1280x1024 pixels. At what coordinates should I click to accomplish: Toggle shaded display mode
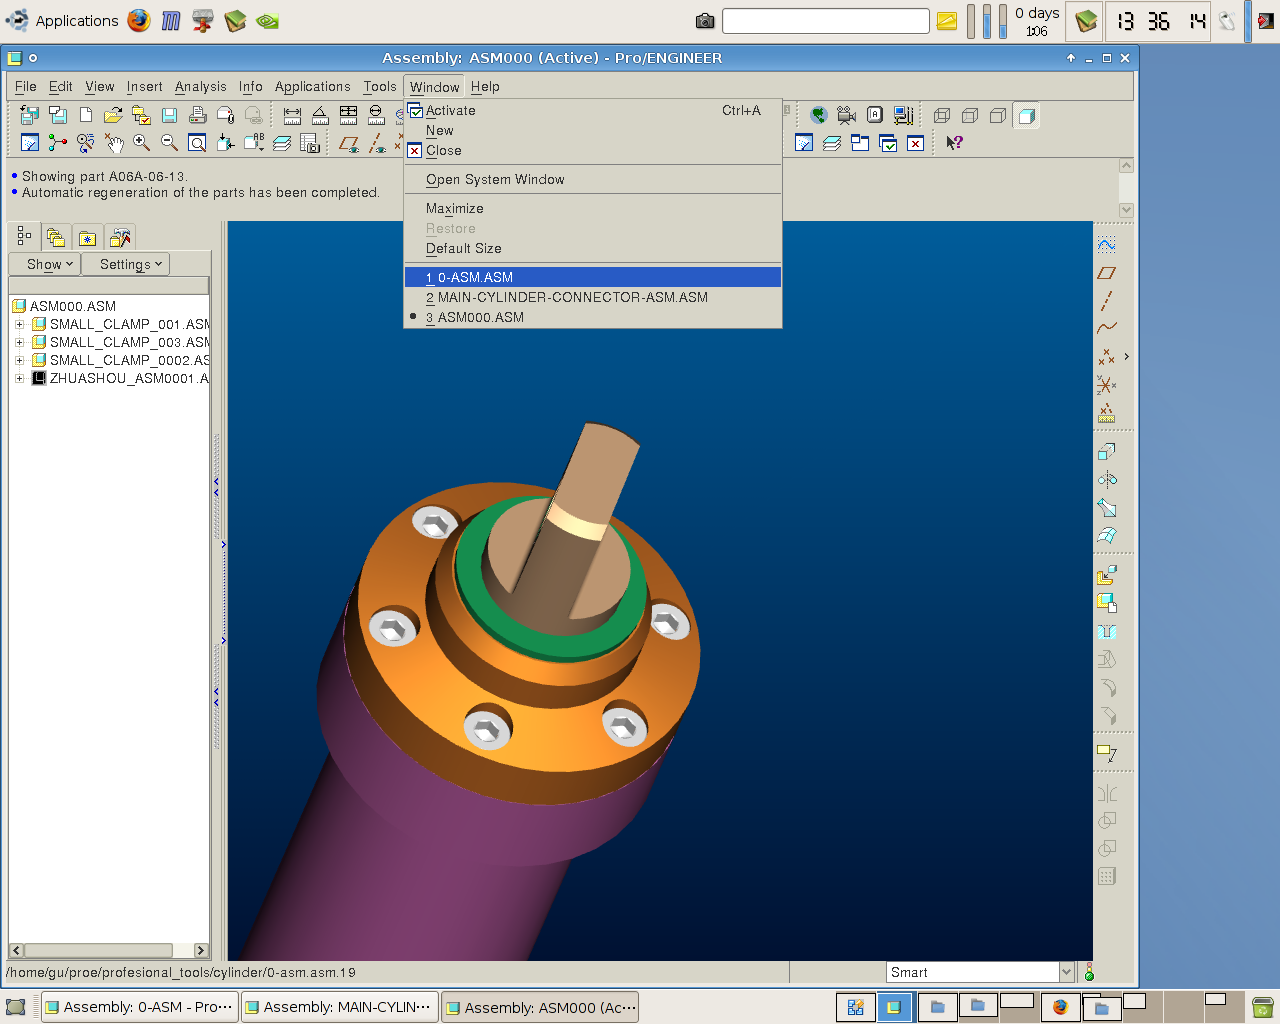1026,115
